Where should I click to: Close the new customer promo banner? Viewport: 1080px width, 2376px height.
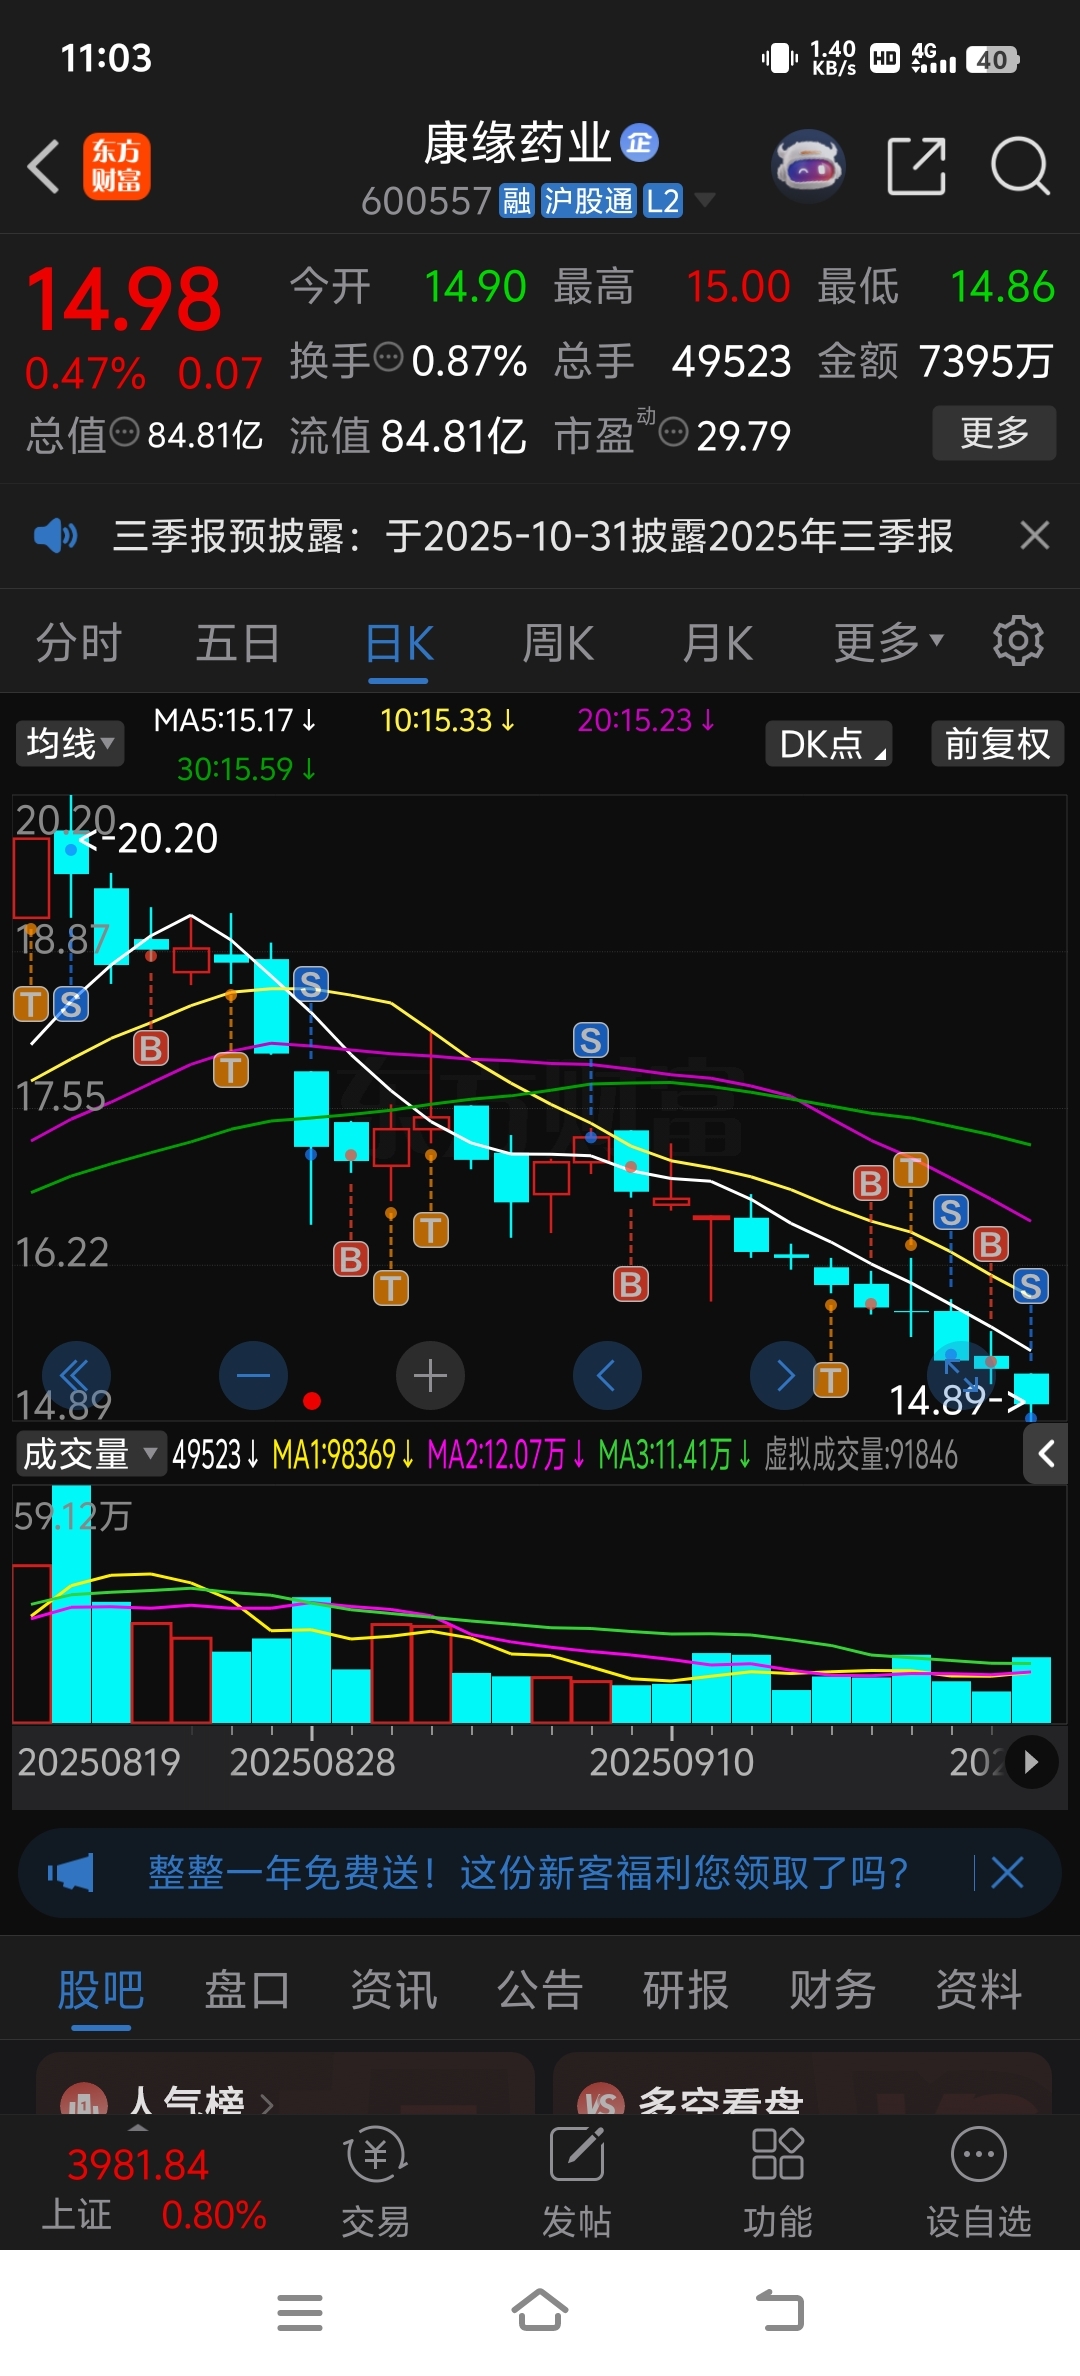coord(1007,1872)
